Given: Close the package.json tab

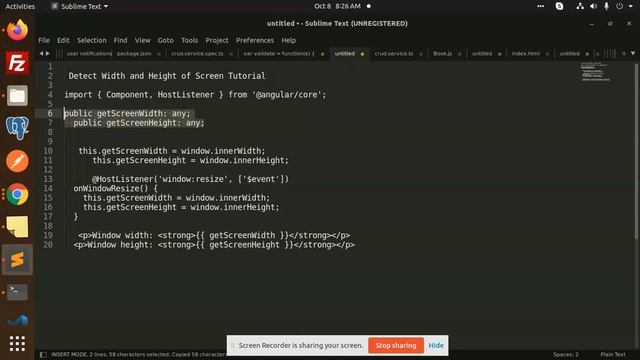Looking at the screenshot, I should pos(159,54).
